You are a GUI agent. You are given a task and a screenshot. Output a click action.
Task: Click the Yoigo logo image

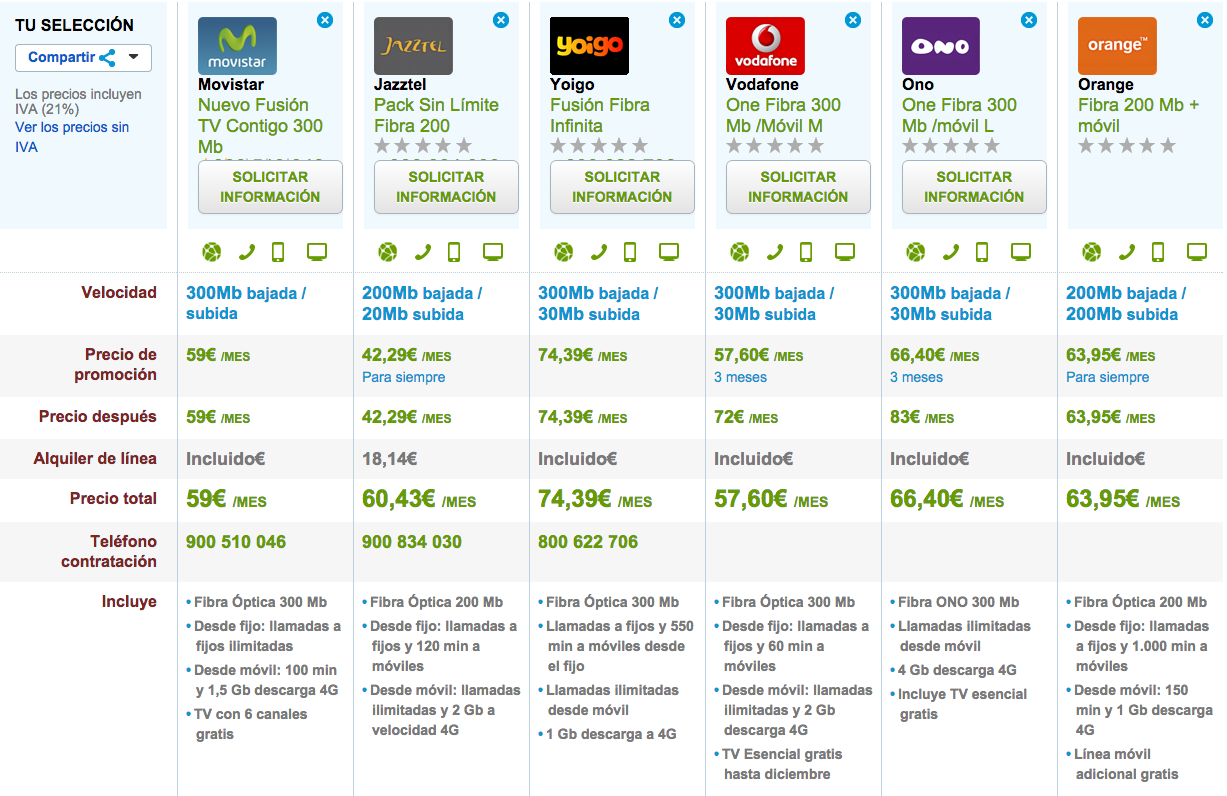coord(589,46)
